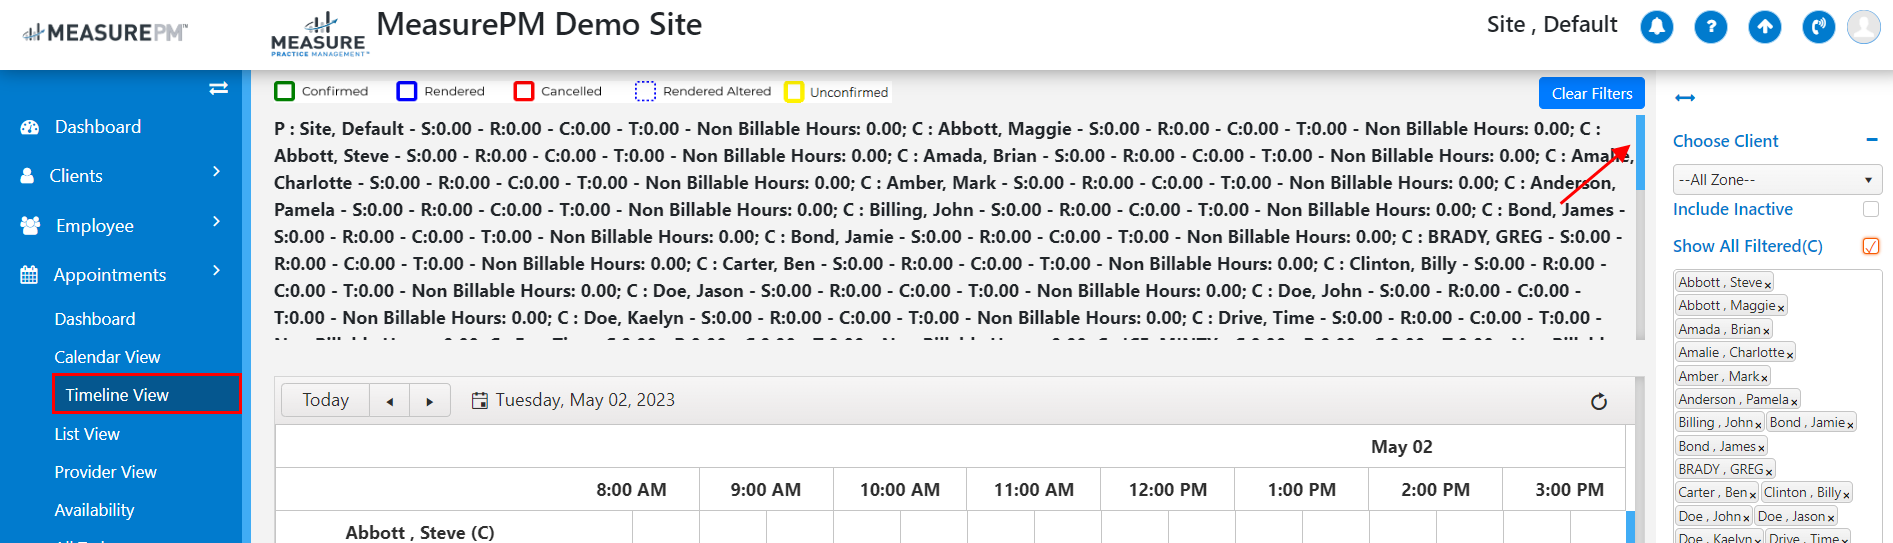The height and width of the screenshot is (543, 1893).
Task: Collapse the Choose Client section
Action: point(1872,140)
